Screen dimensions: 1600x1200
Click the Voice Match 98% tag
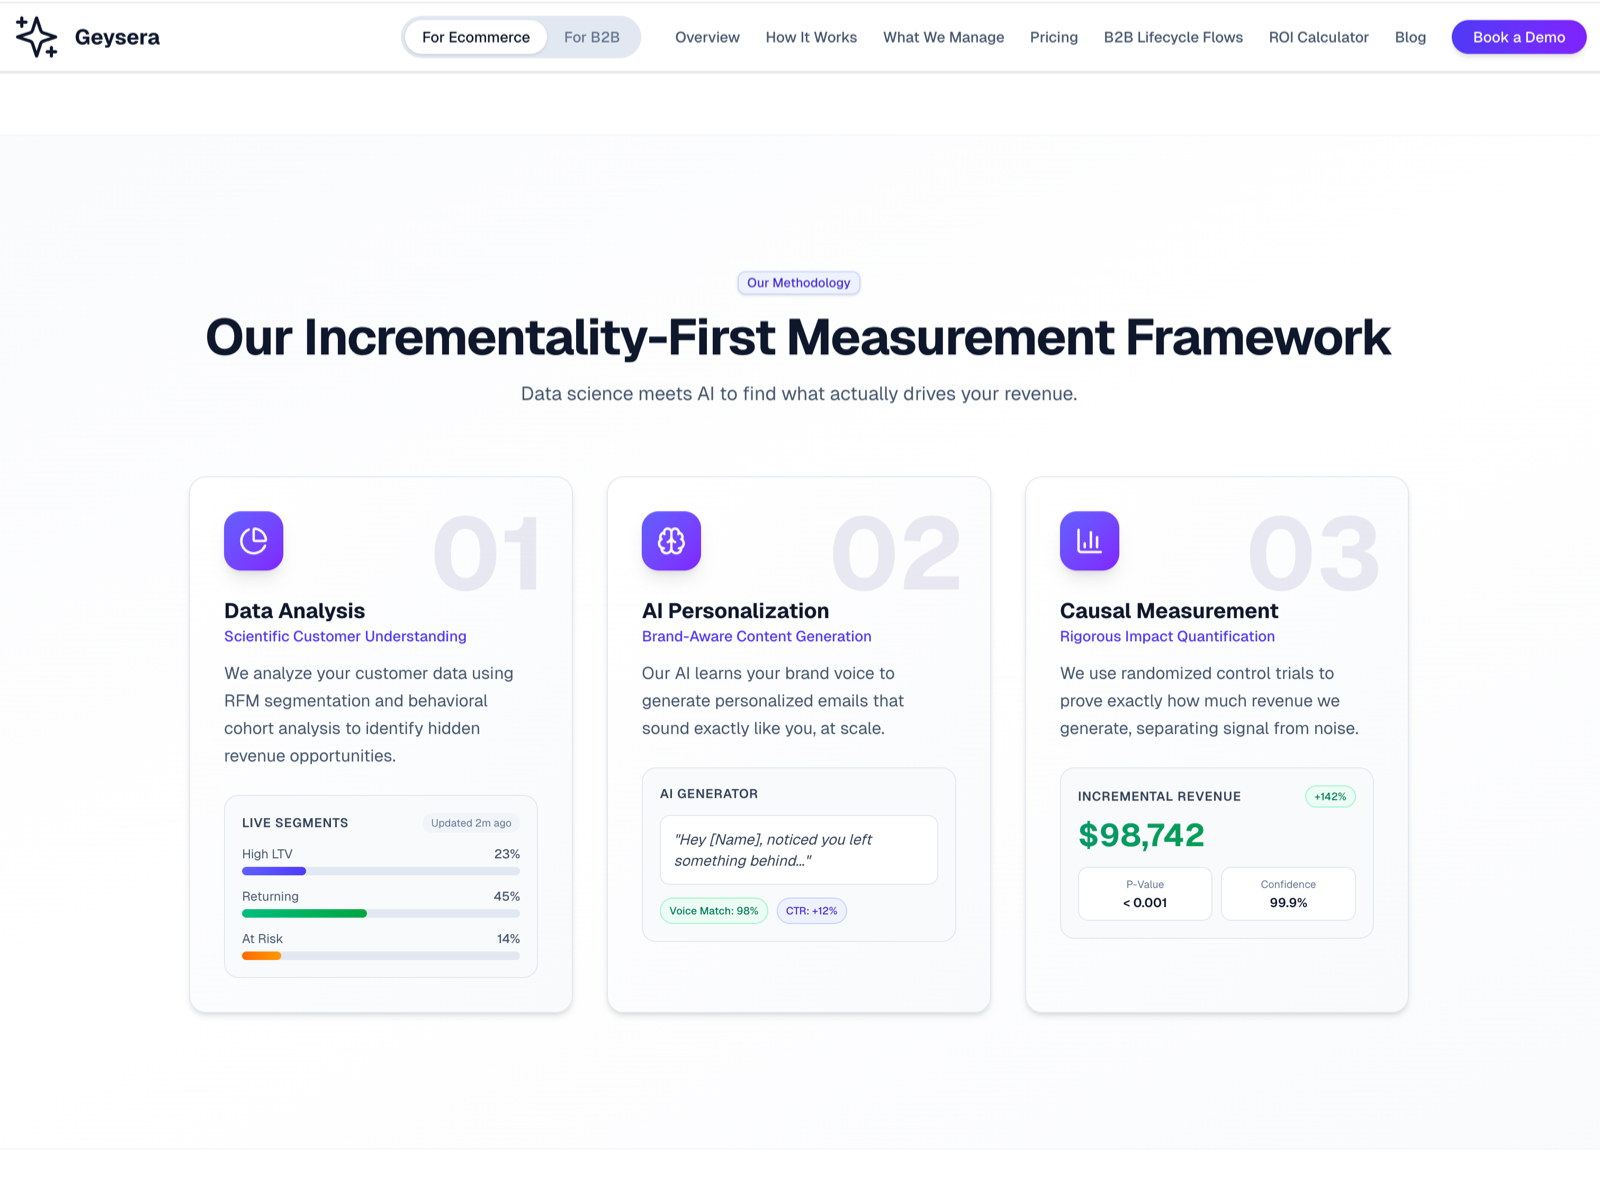[x=713, y=911]
